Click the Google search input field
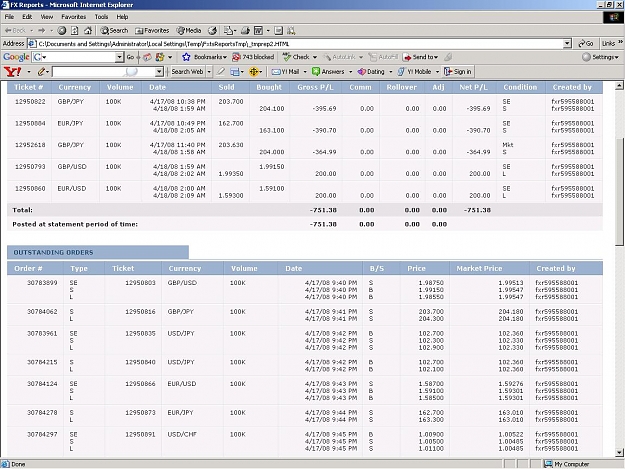This screenshot has height=469, width=625. [x=78, y=57]
